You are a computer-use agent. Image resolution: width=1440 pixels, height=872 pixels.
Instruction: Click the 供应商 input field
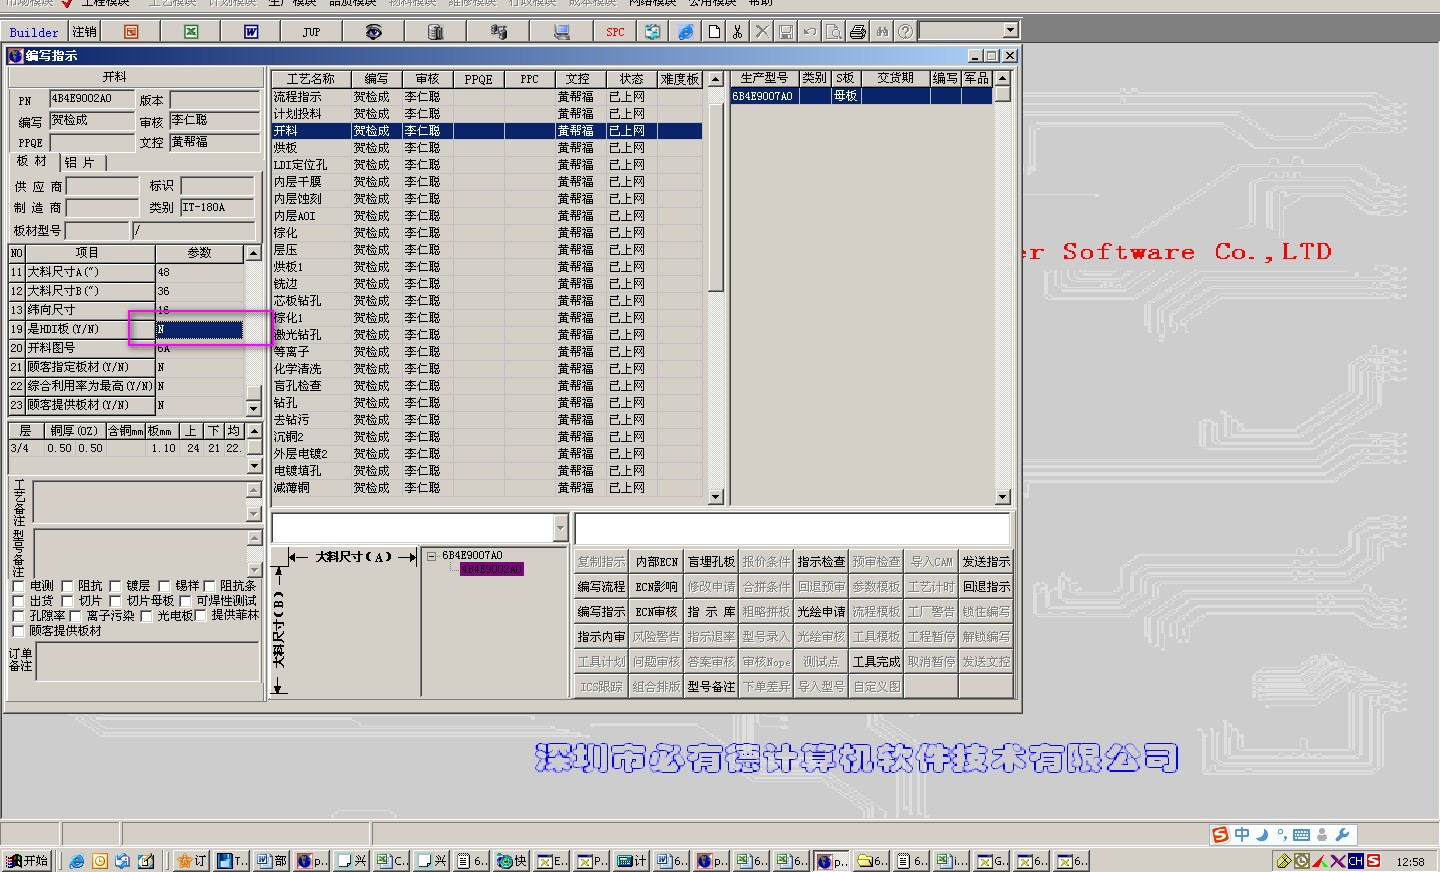102,186
